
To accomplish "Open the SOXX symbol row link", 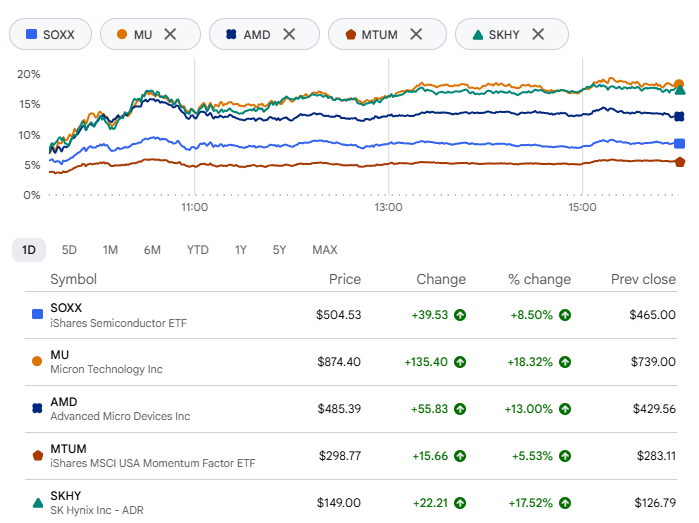I will pyautogui.click(x=66, y=308).
